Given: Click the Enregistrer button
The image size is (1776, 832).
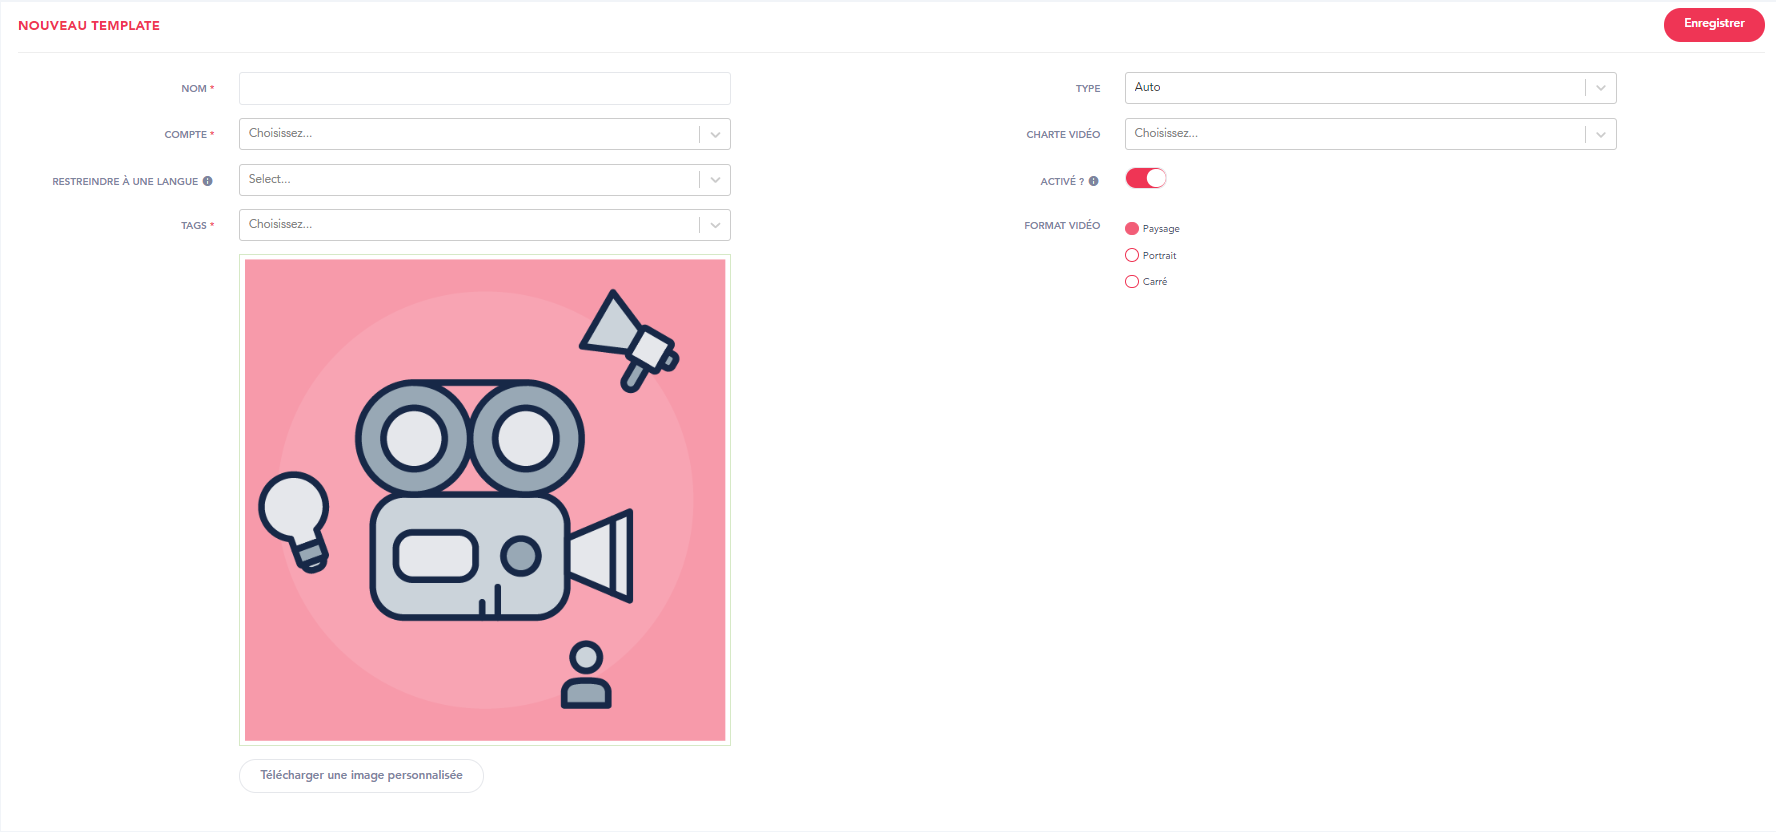Looking at the screenshot, I should coord(1714,25).
